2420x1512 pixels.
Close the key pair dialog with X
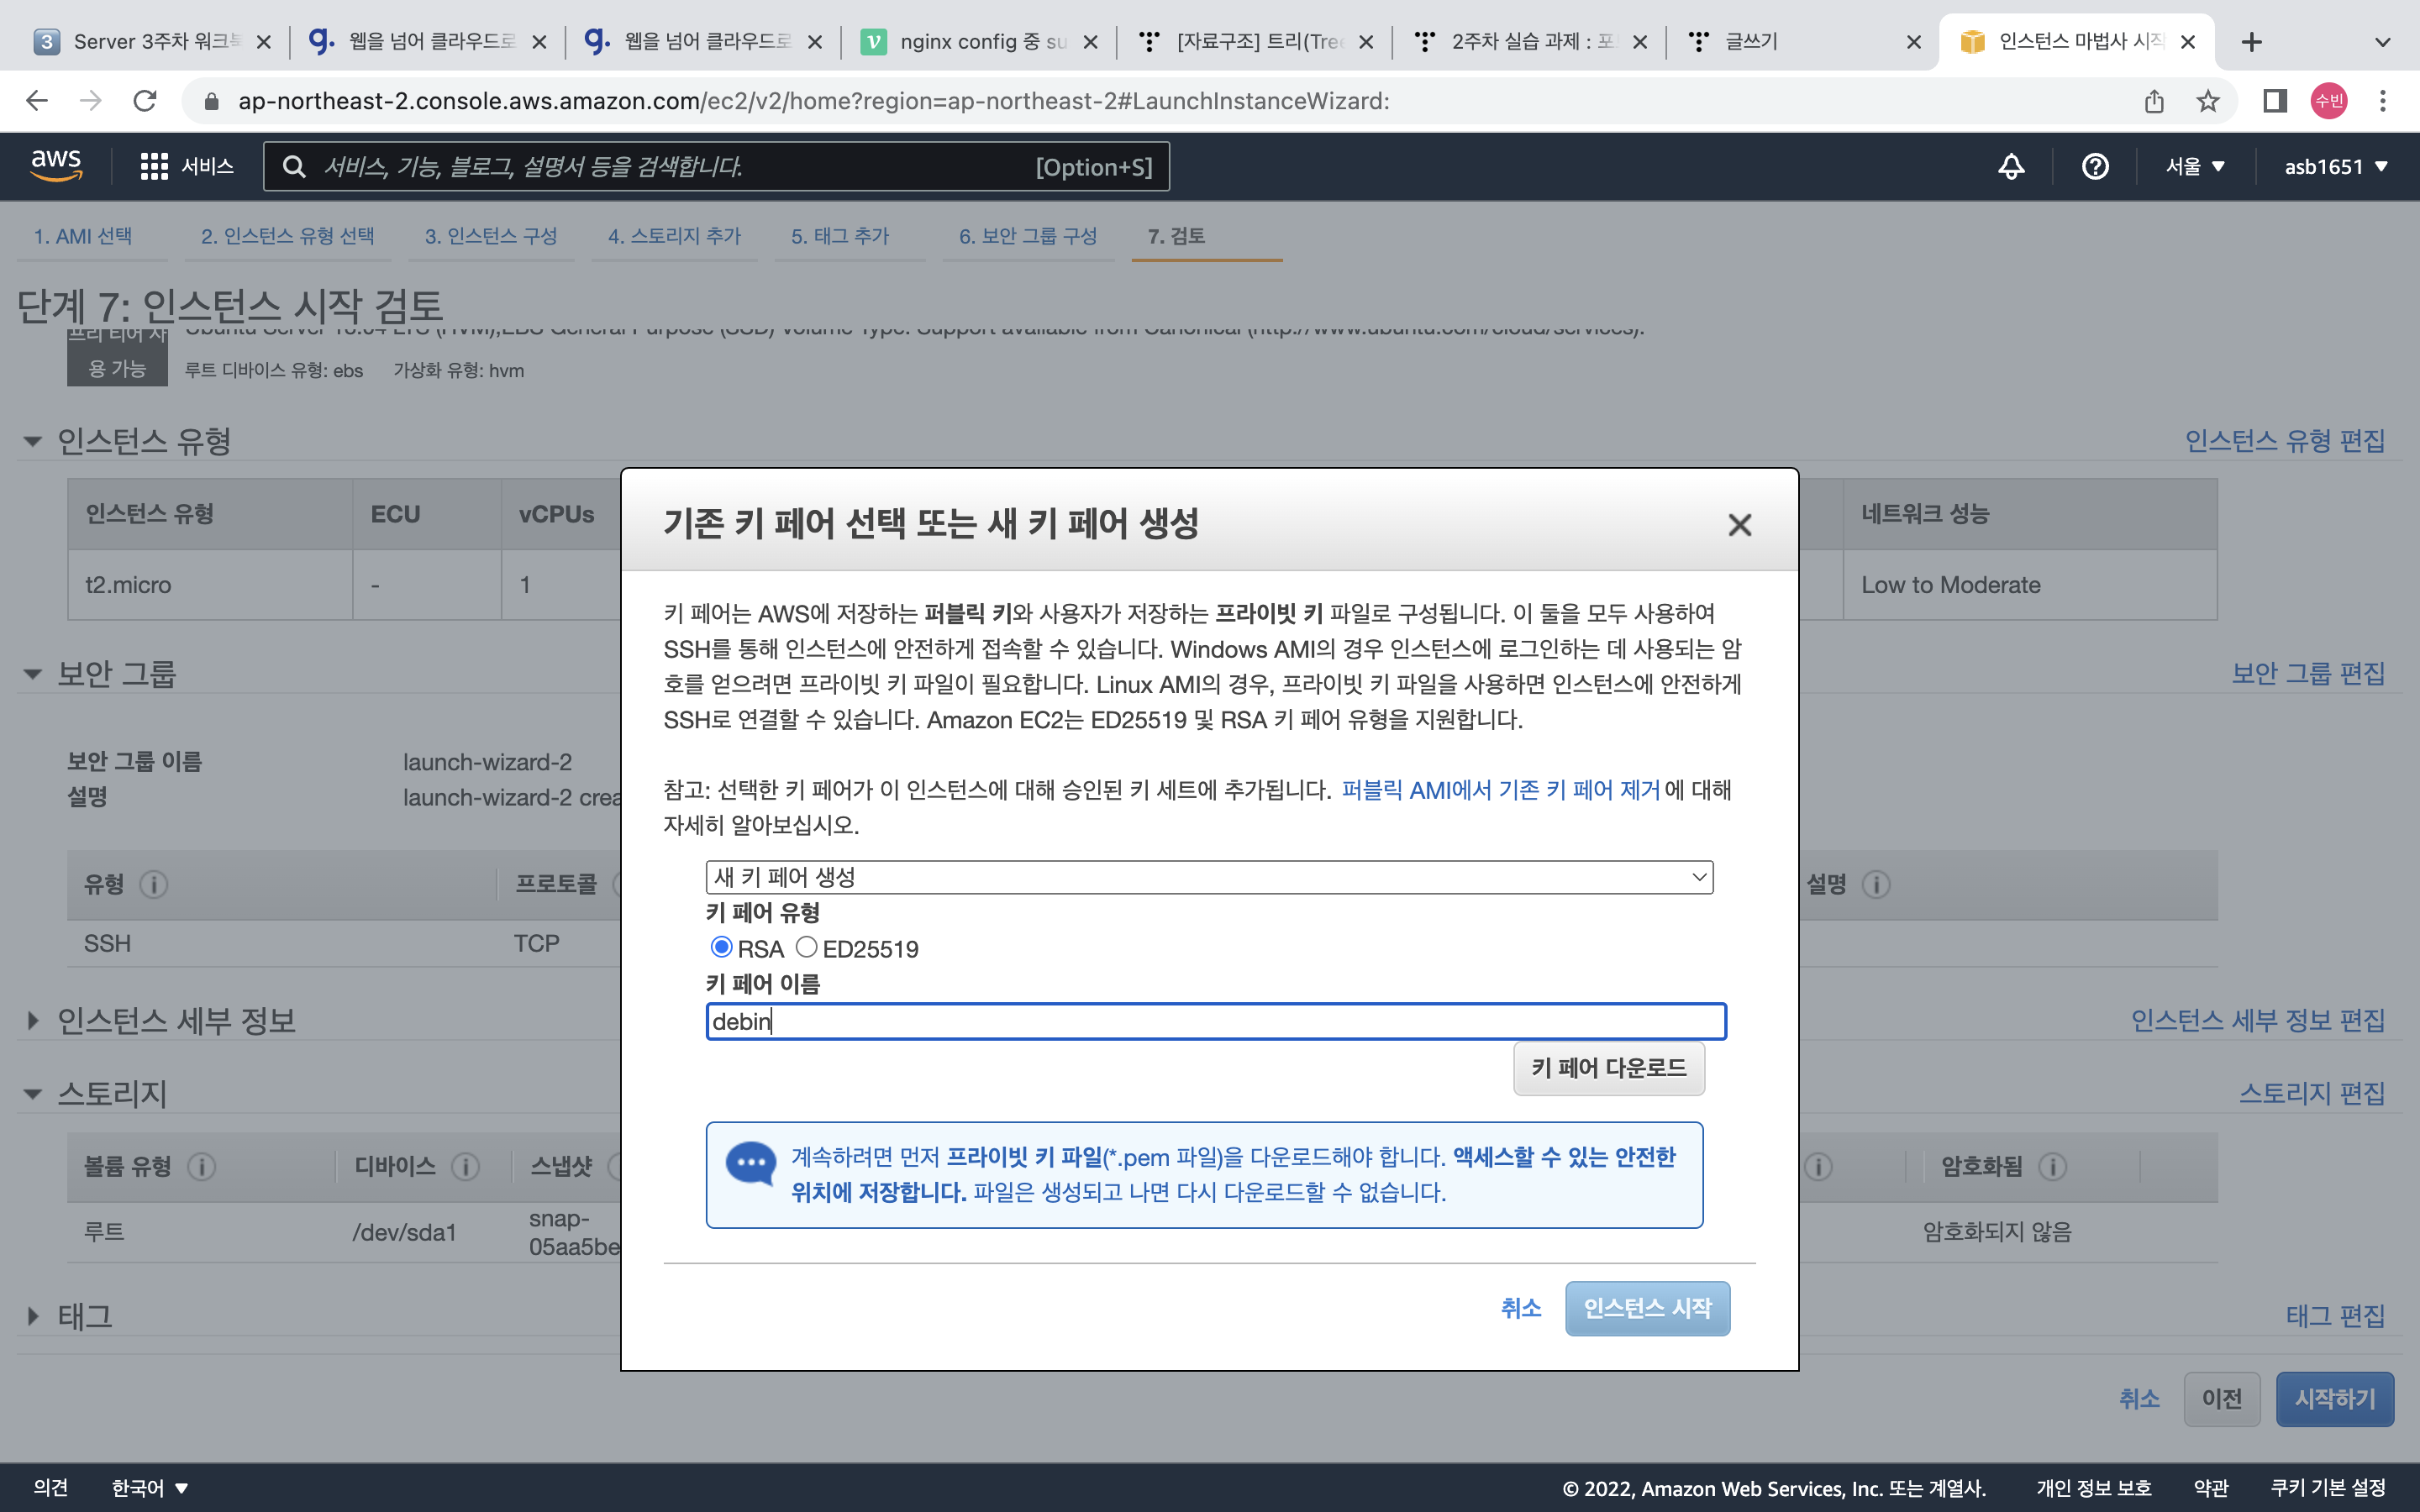click(x=1739, y=525)
